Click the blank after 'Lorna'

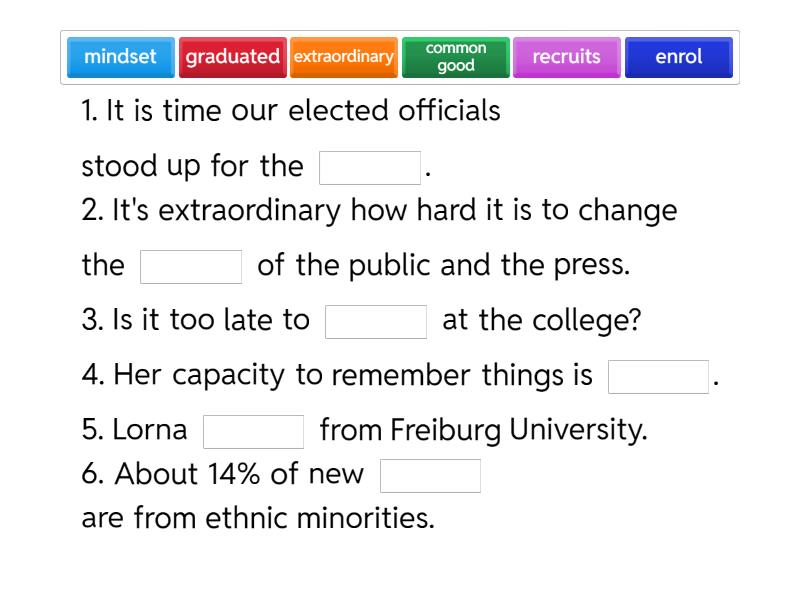point(253,432)
